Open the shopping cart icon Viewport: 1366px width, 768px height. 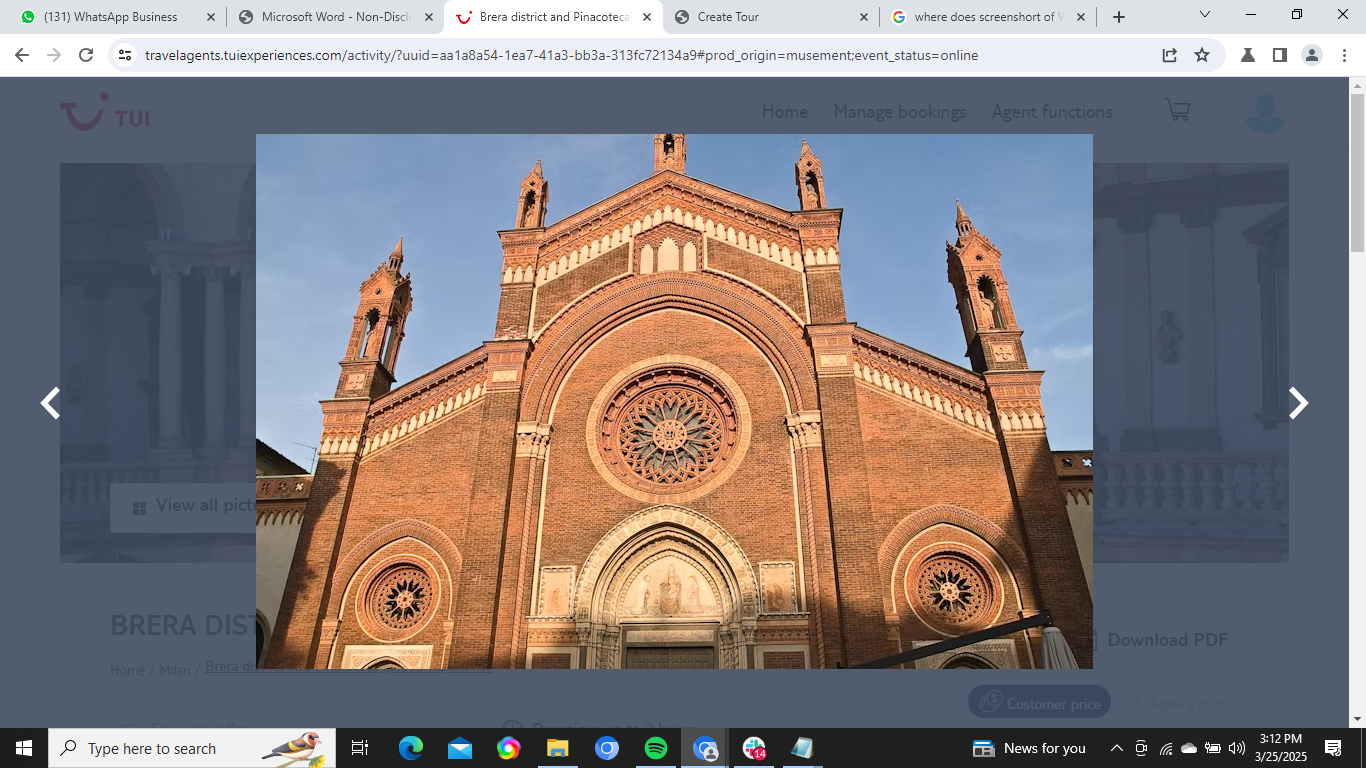1177,110
